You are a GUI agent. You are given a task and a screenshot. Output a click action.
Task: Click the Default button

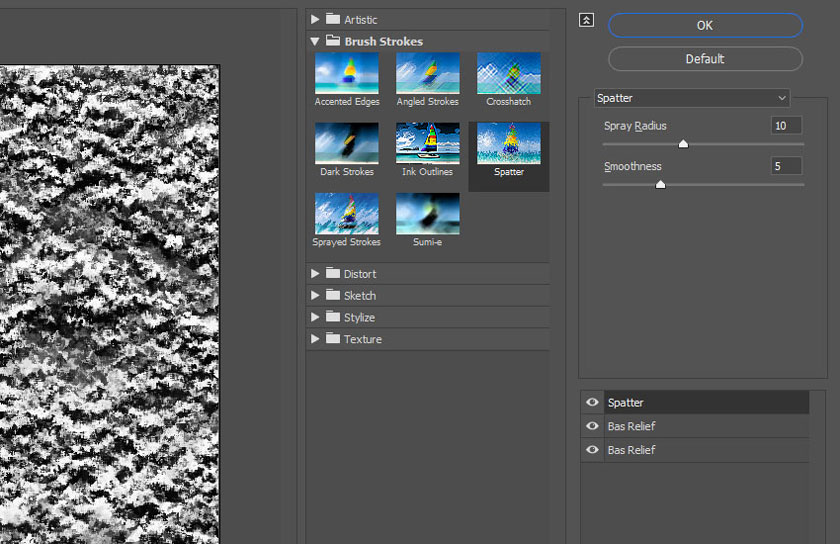click(705, 58)
